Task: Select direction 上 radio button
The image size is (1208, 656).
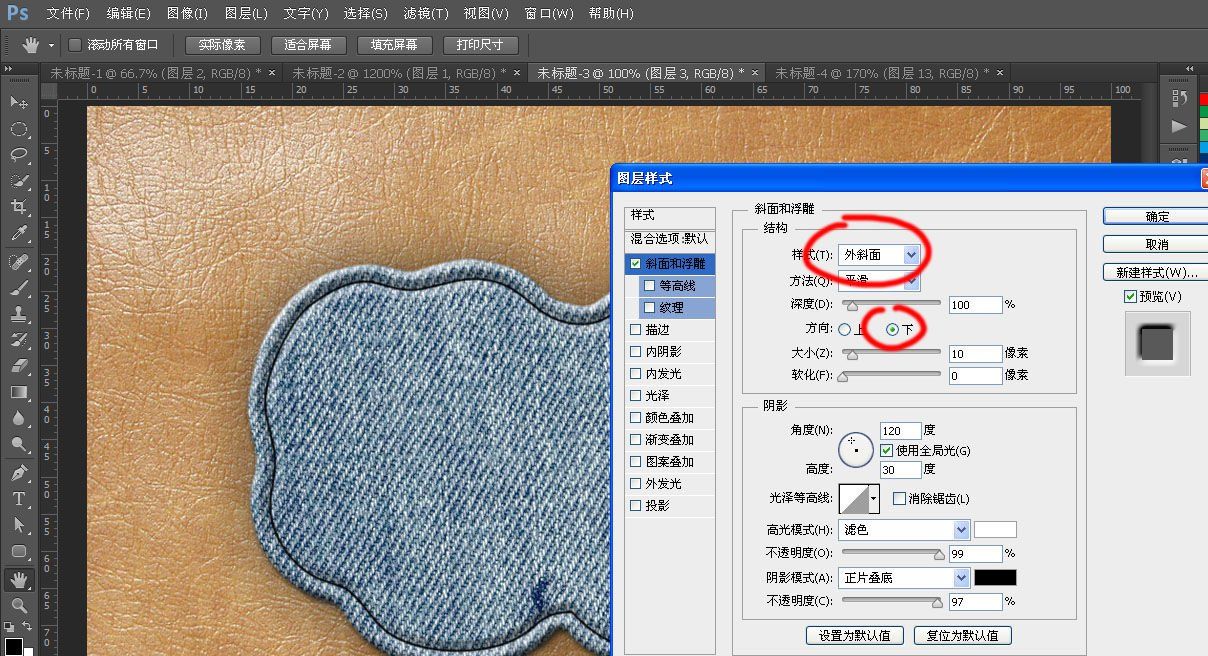Action: pyautogui.click(x=845, y=329)
